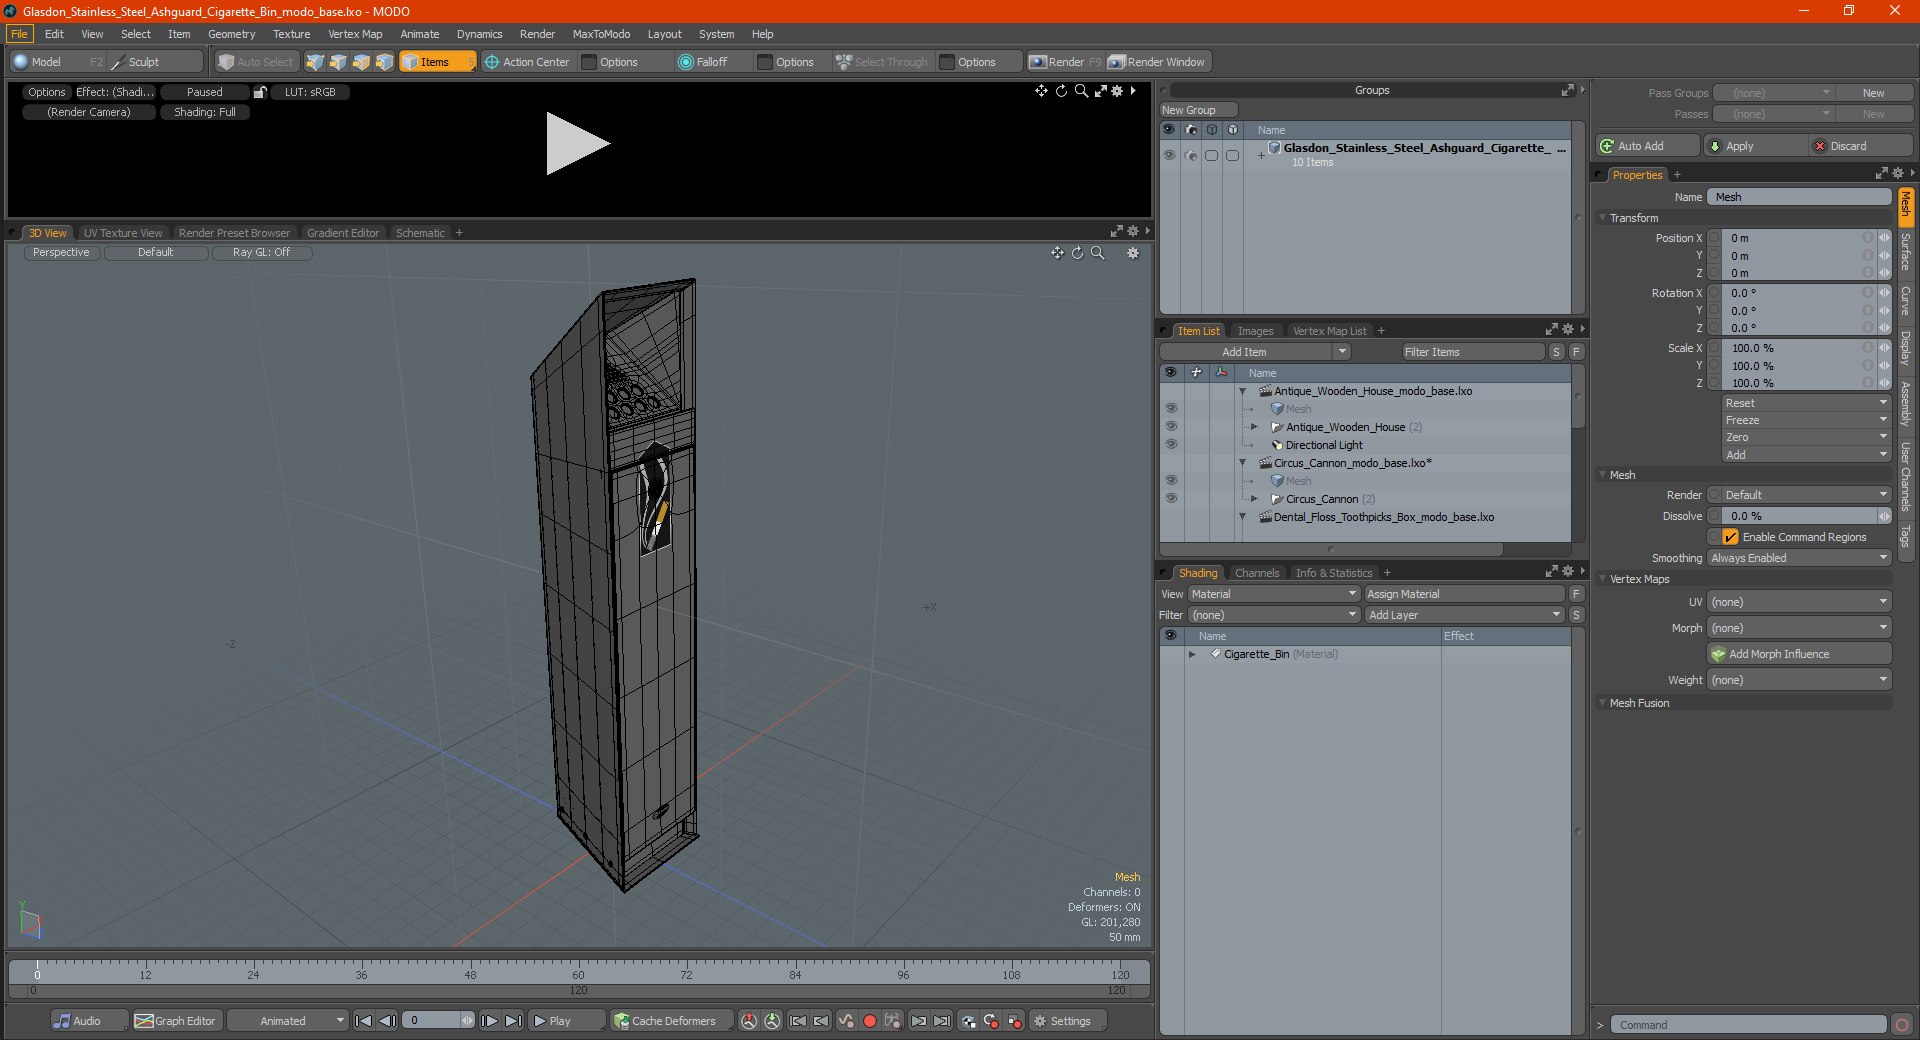Screen dimensions: 1920x1040
Task: Step to previous frame
Action: click(x=388, y=1021)
